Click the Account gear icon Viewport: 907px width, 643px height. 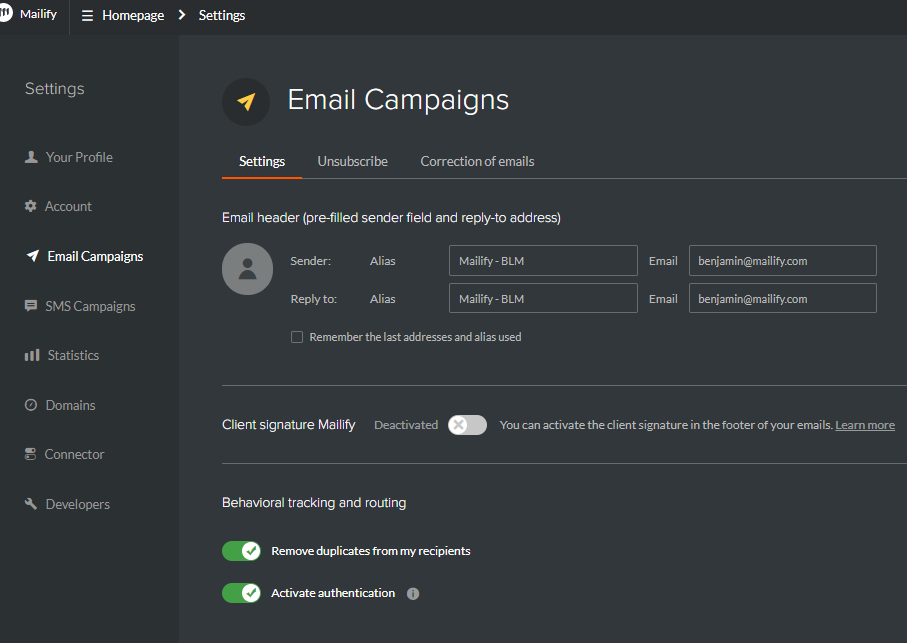[31, 206]
